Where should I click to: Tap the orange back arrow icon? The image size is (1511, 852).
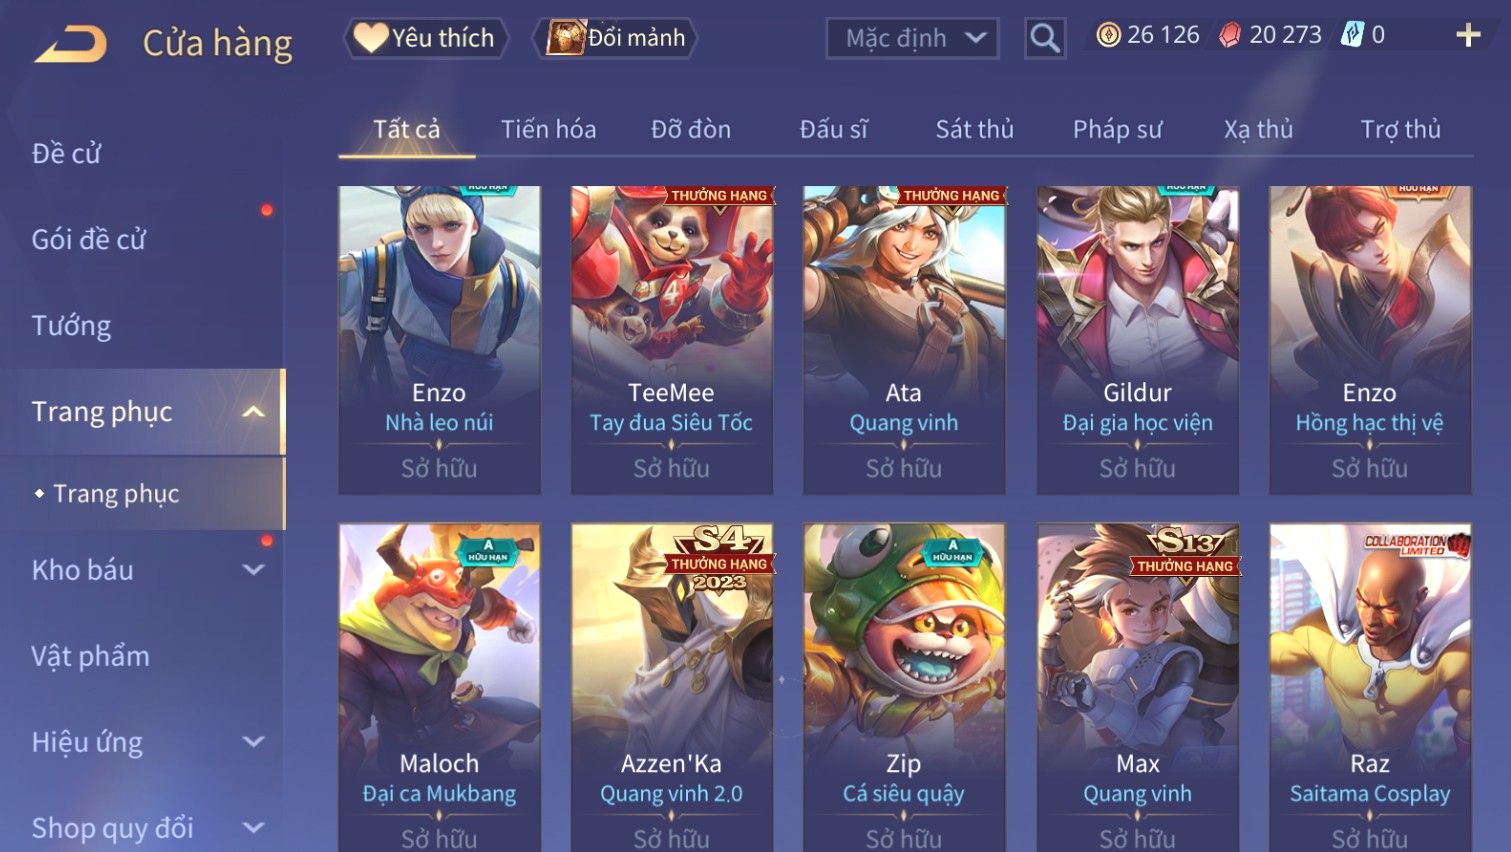point(70,44)
